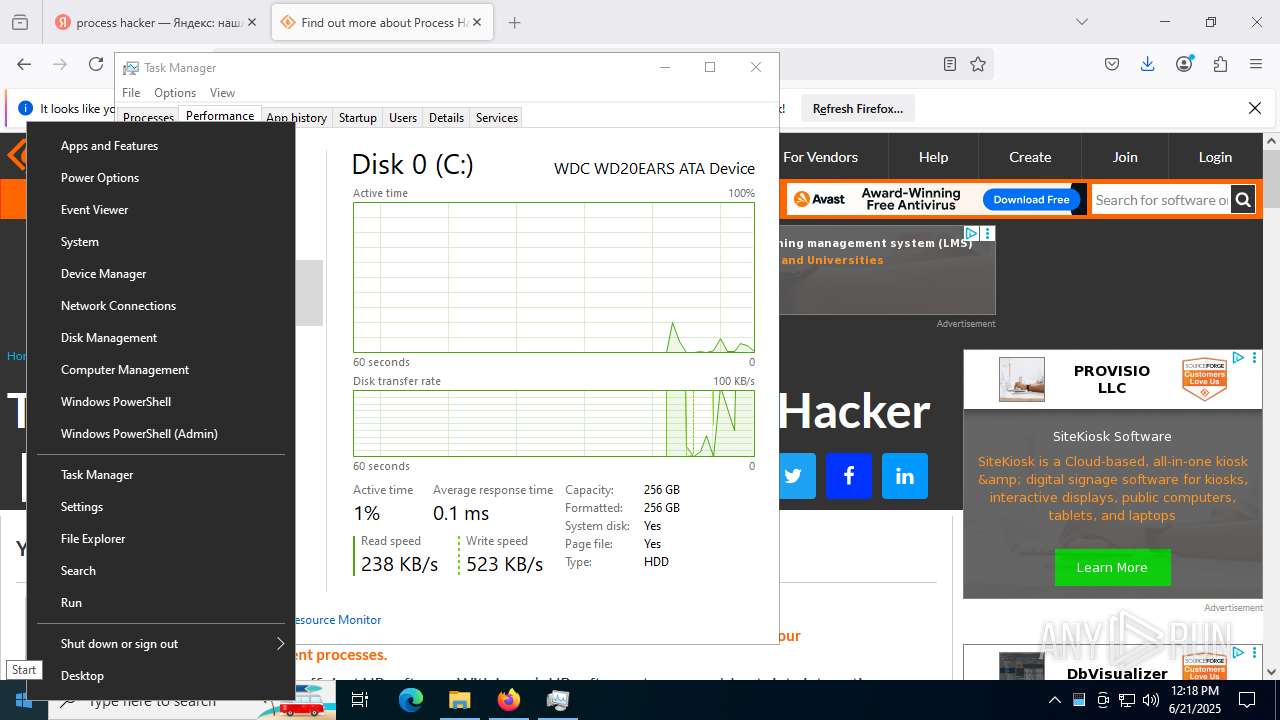Viewport: 1280px width, 720px height.
Task: Share page on Twitter
Action: tap(793, 476)
